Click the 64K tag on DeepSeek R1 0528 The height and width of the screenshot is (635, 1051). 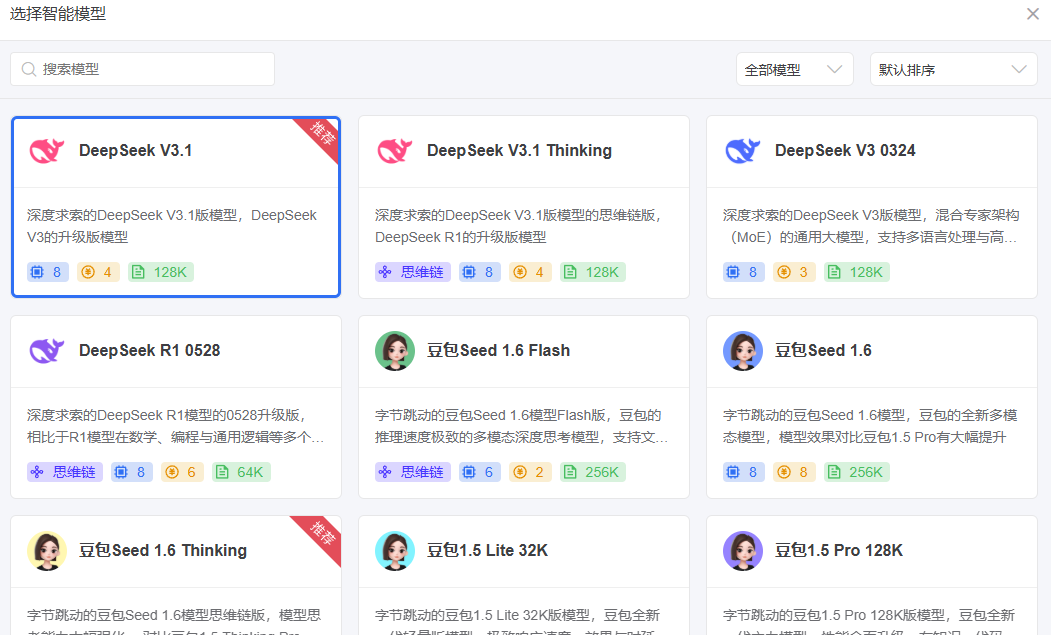[241, 472]
